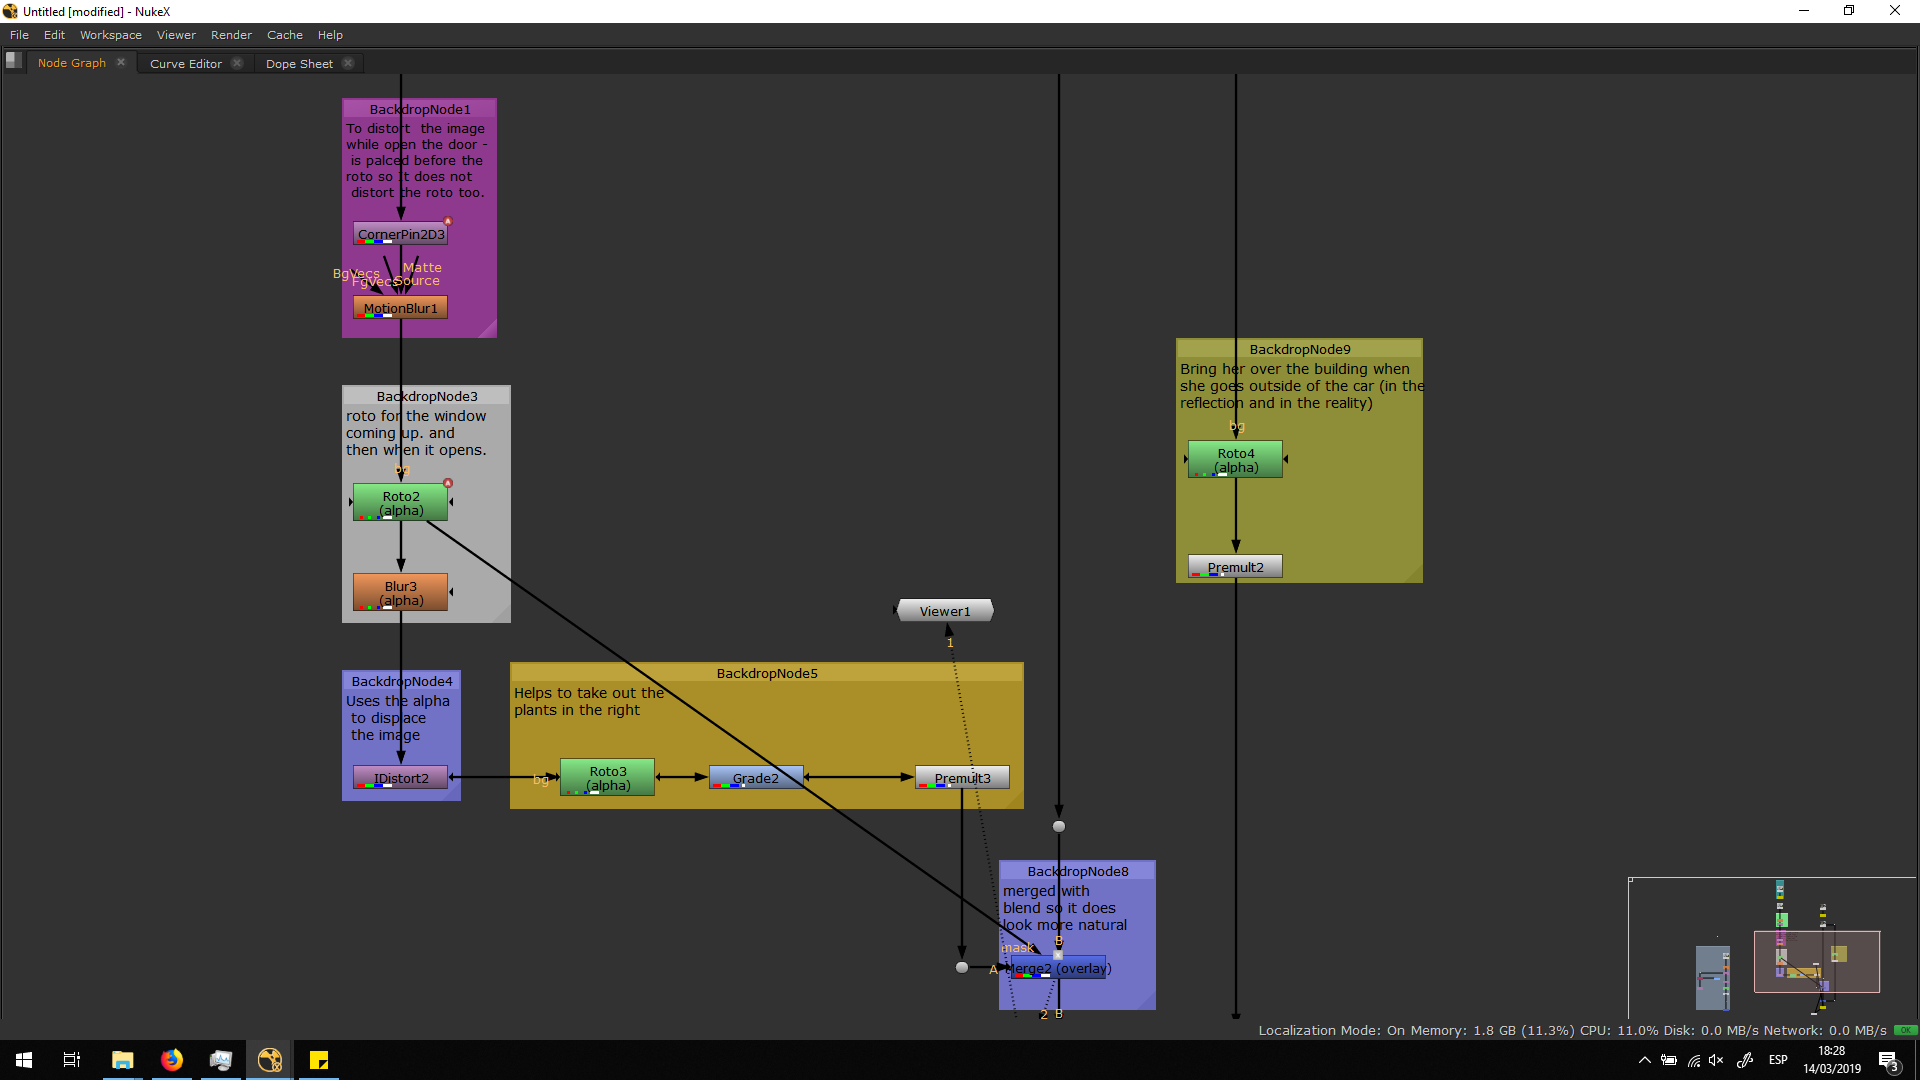
Task: Select the MotionBlur1 node
Action: pos(400,308)
